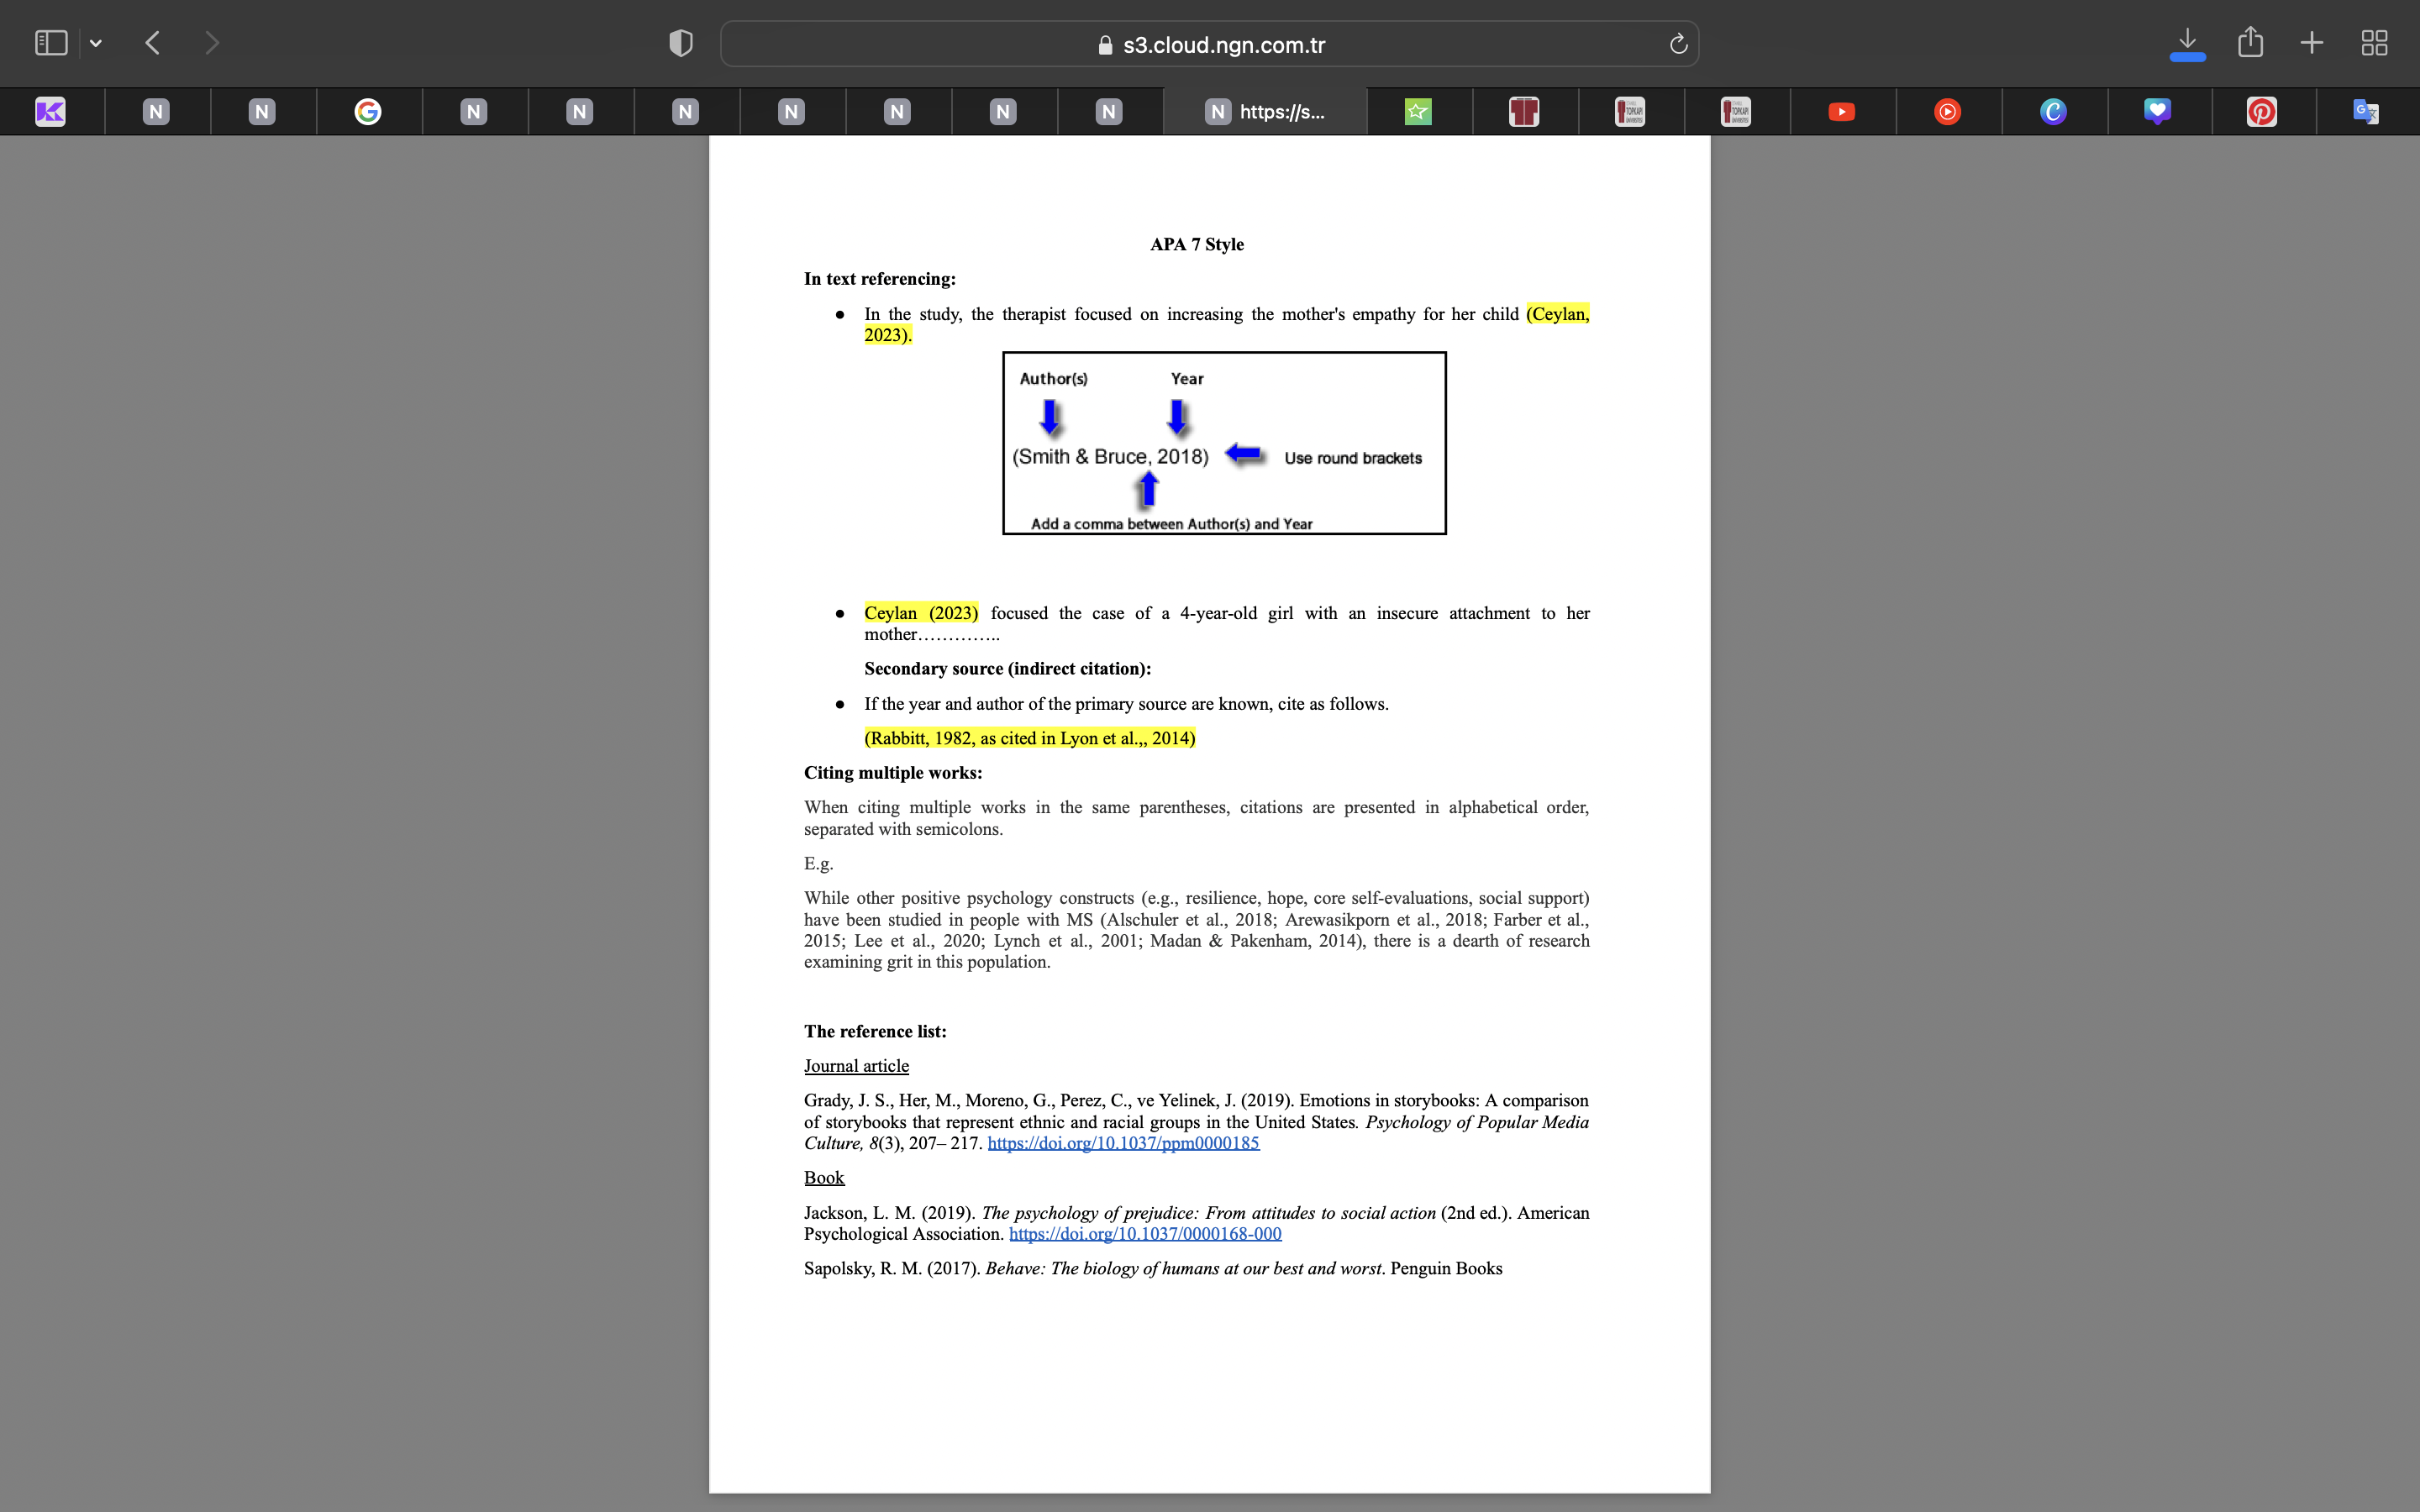Viewport: 2420px width, 1512px height.
Task: Select the Google Translate tab
Action: 2366,111
